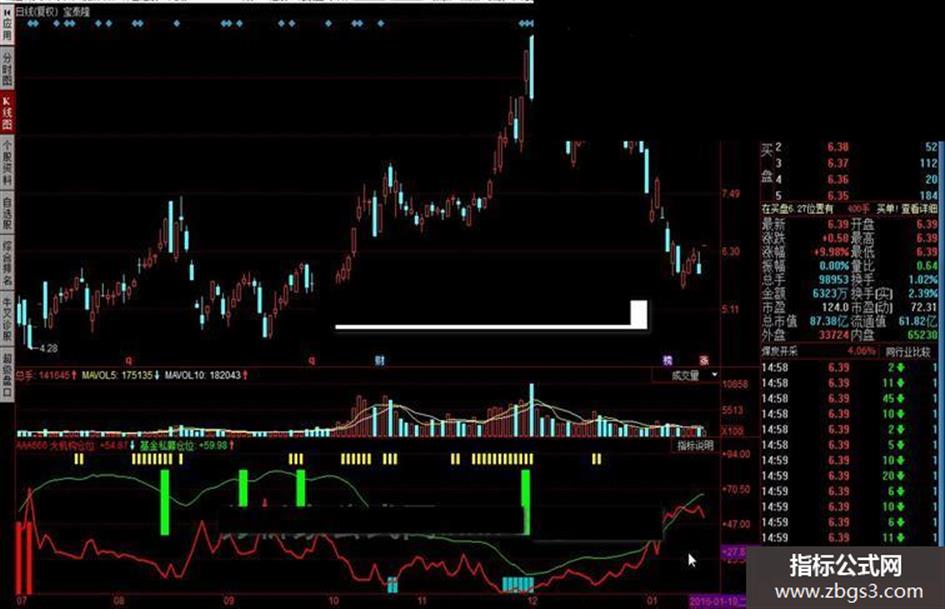
Task: Click the purple date label on timeline
Action: [717, 602]
